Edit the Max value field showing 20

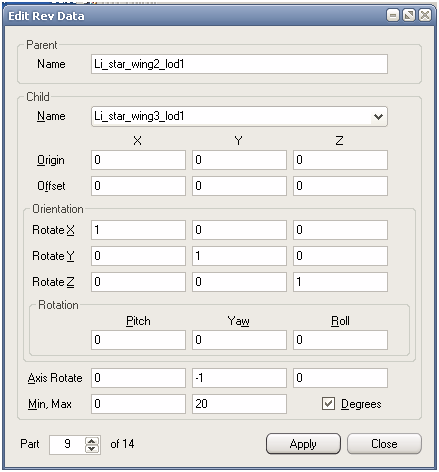click(239, 404)
